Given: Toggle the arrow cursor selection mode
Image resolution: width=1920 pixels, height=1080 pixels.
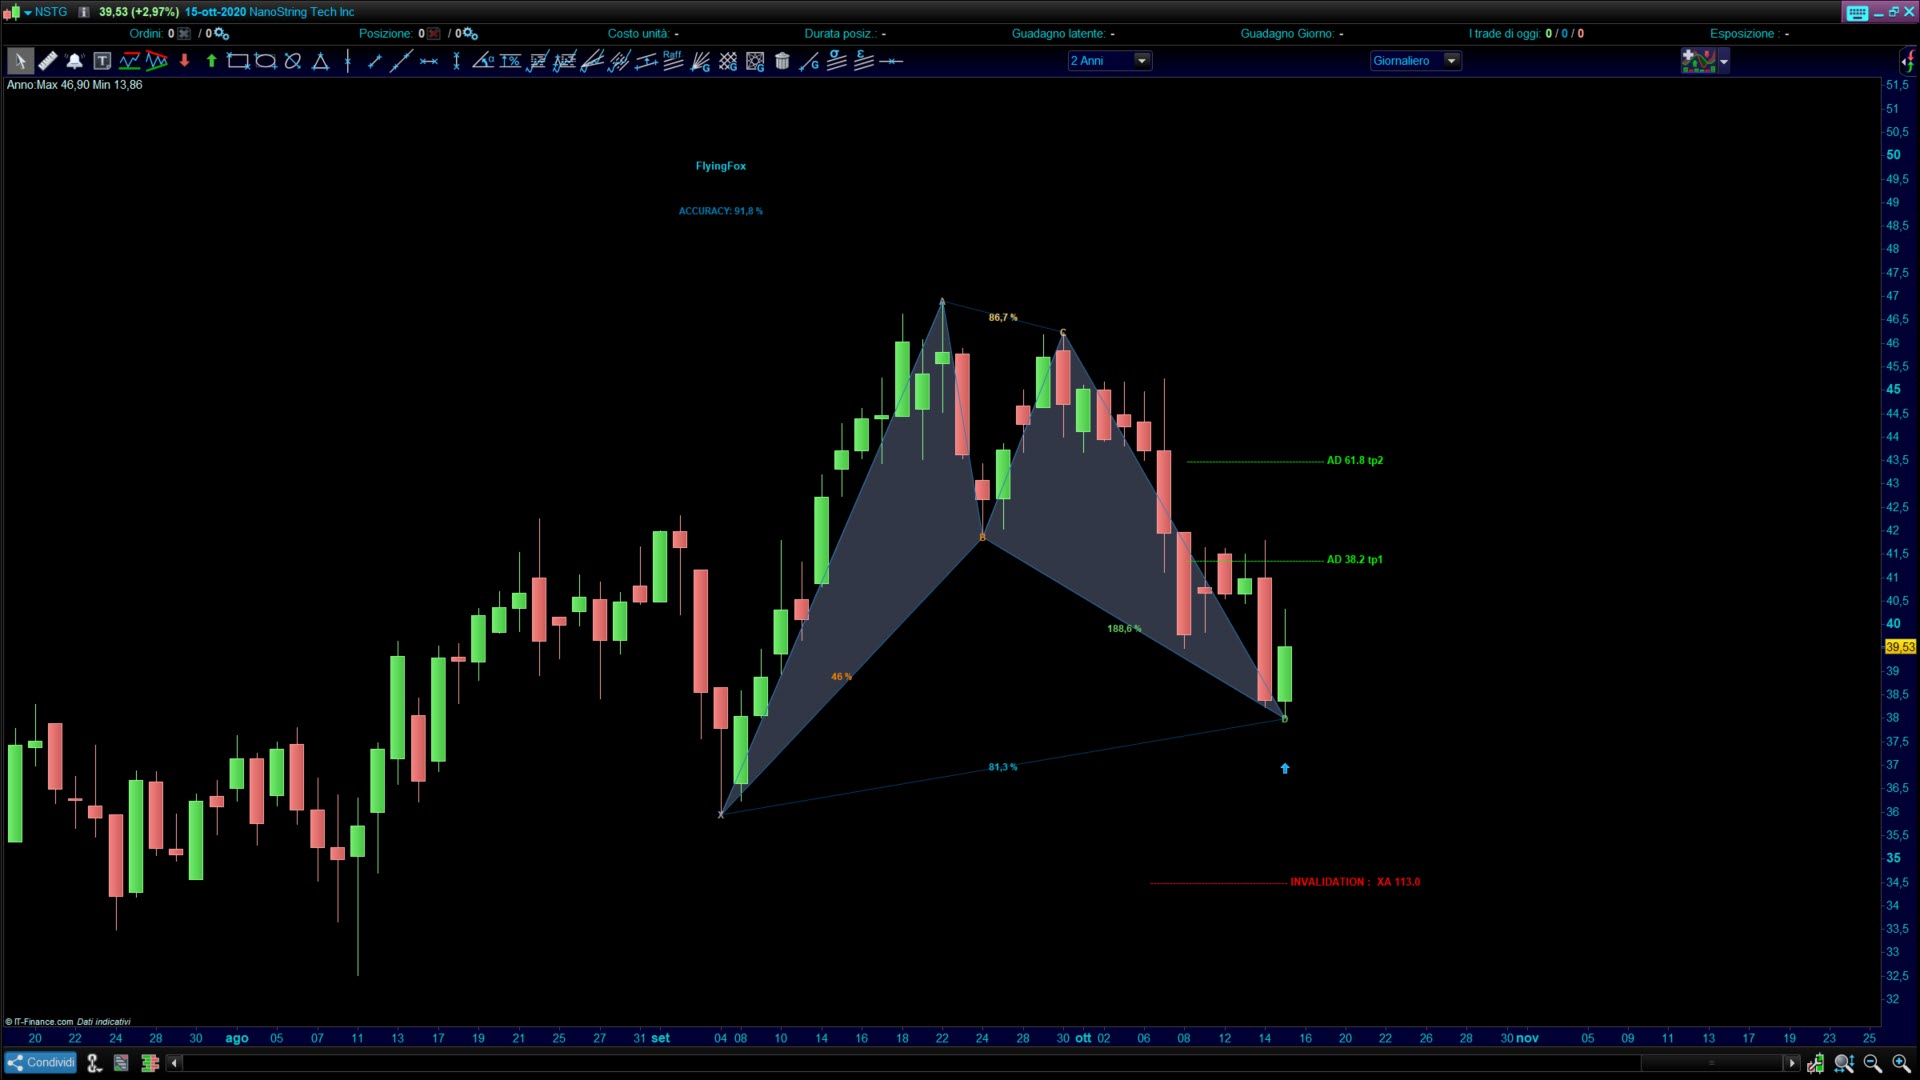Looking at the screenshot, I should pos(19,61).
